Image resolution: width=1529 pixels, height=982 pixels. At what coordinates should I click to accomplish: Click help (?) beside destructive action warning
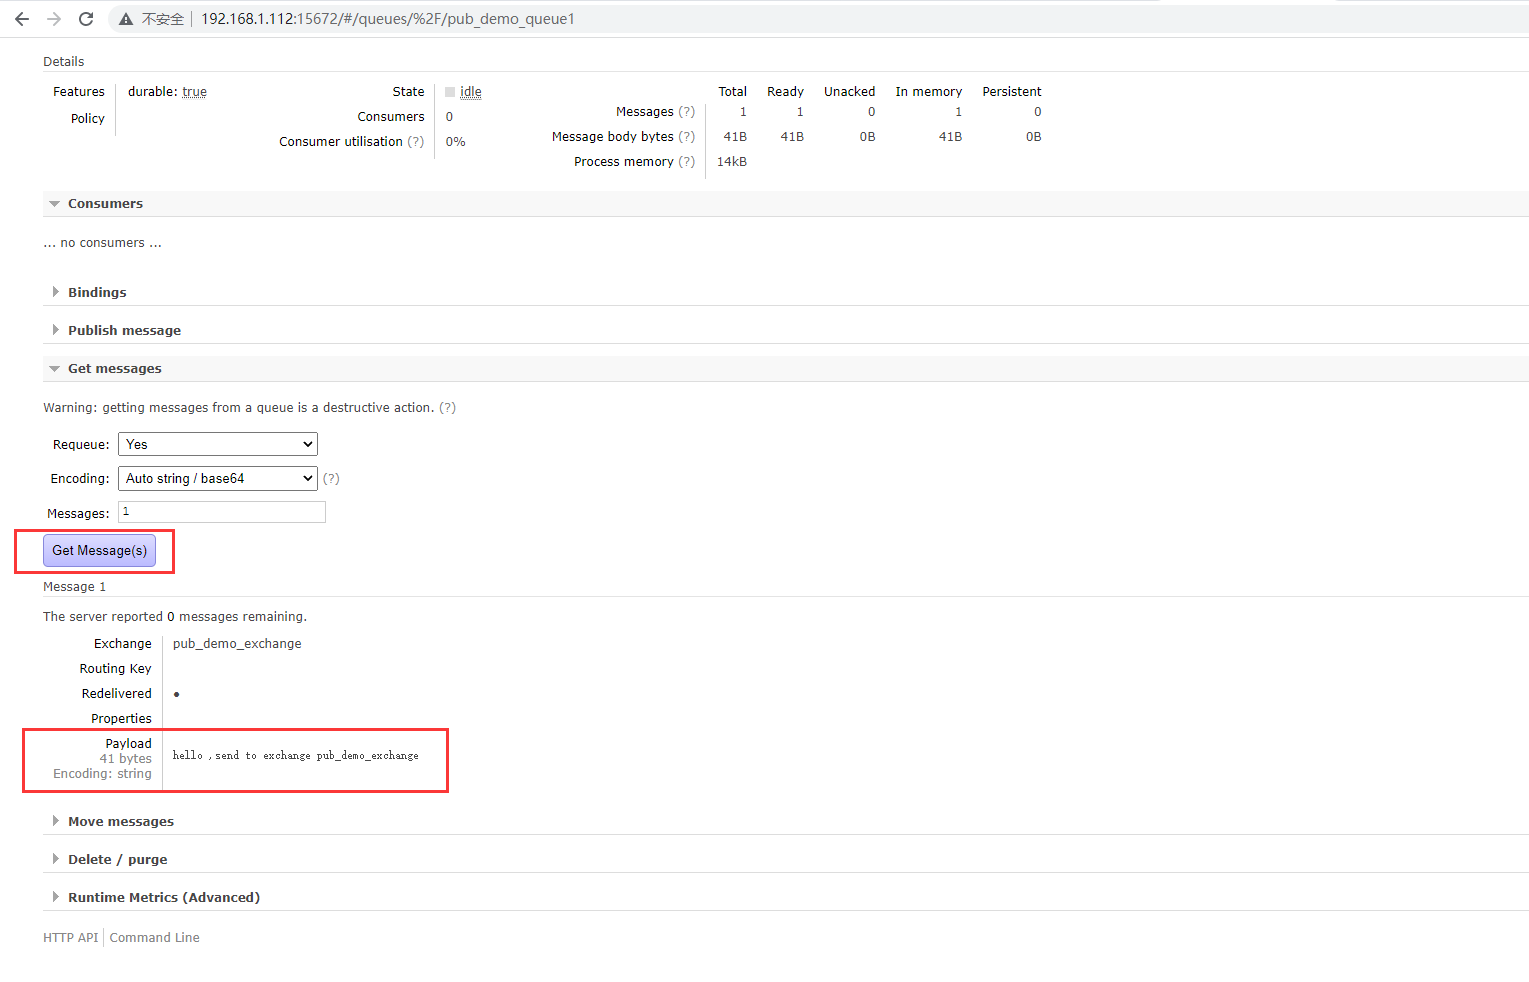point(448,408)
